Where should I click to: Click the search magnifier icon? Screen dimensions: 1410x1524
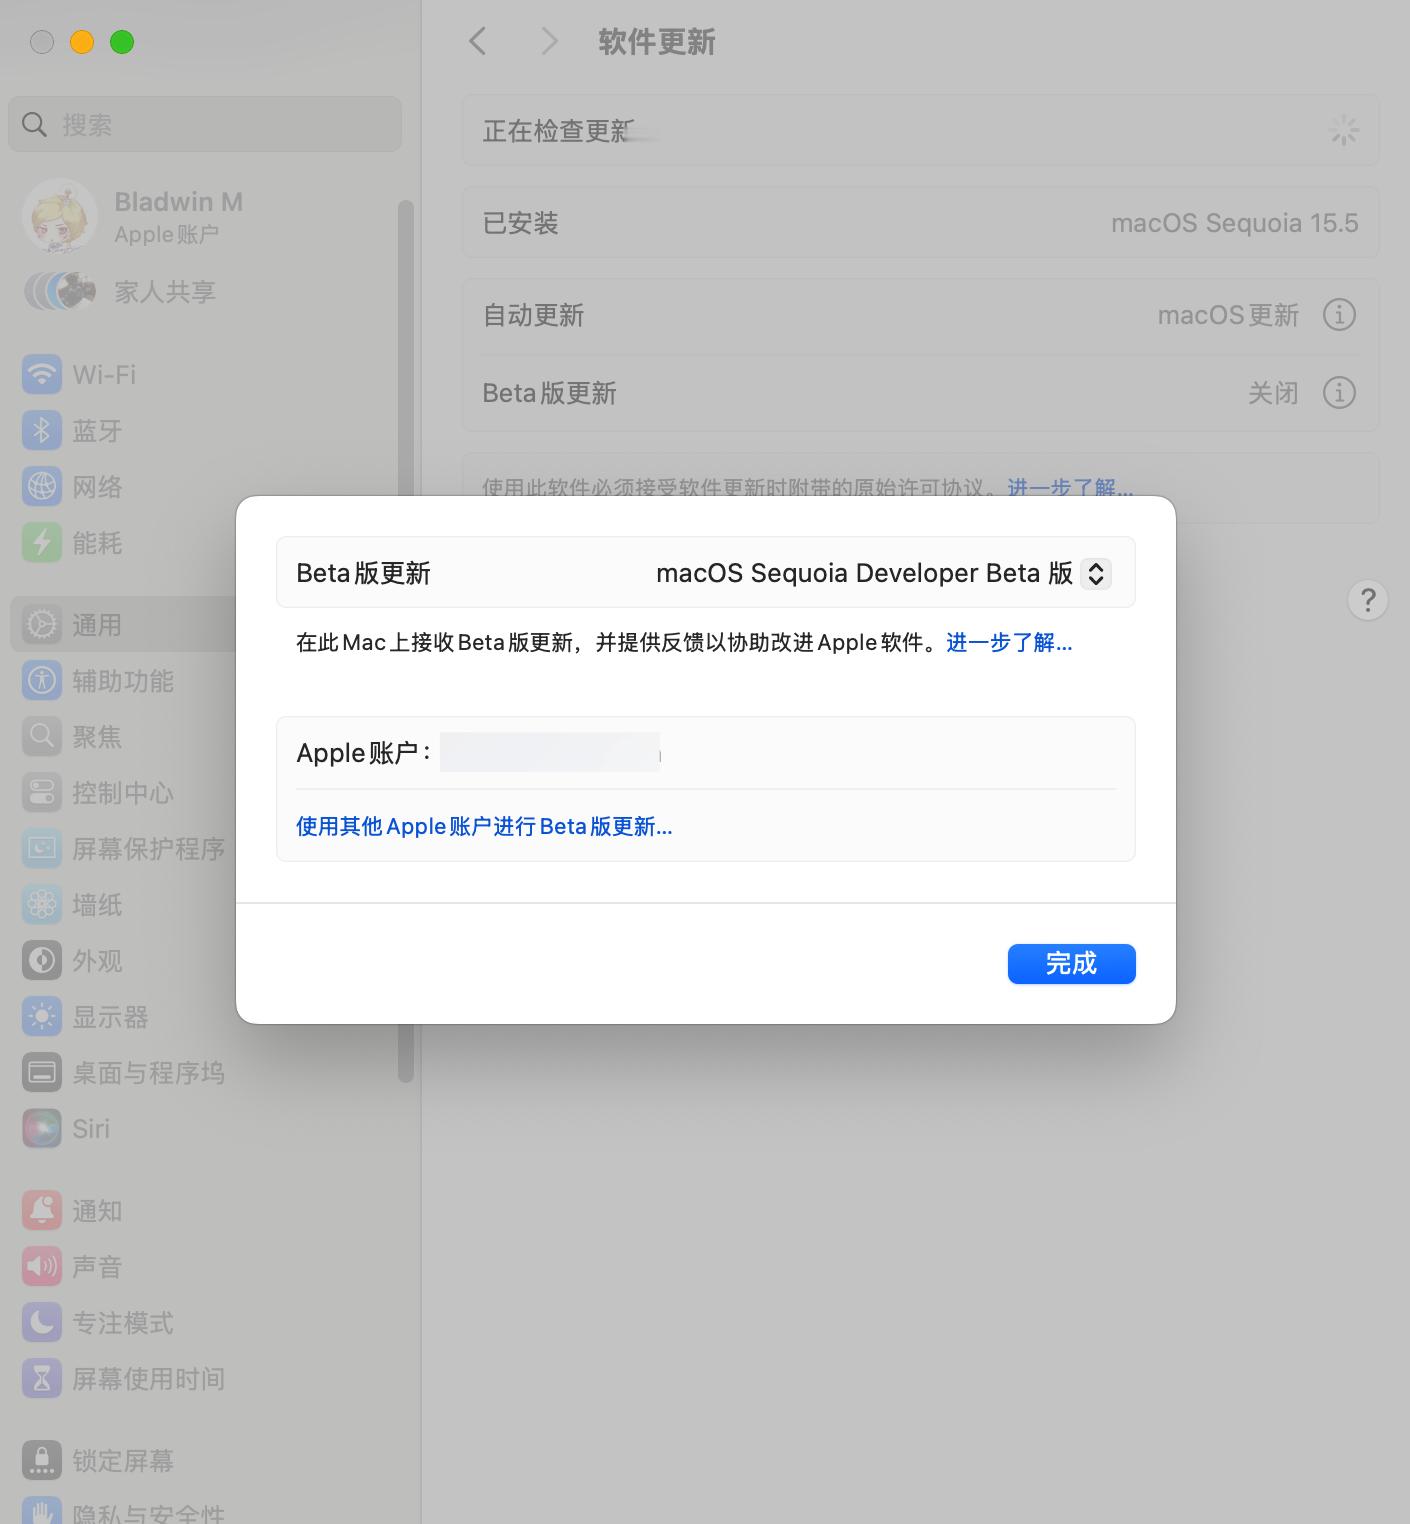tap(34, 124)
